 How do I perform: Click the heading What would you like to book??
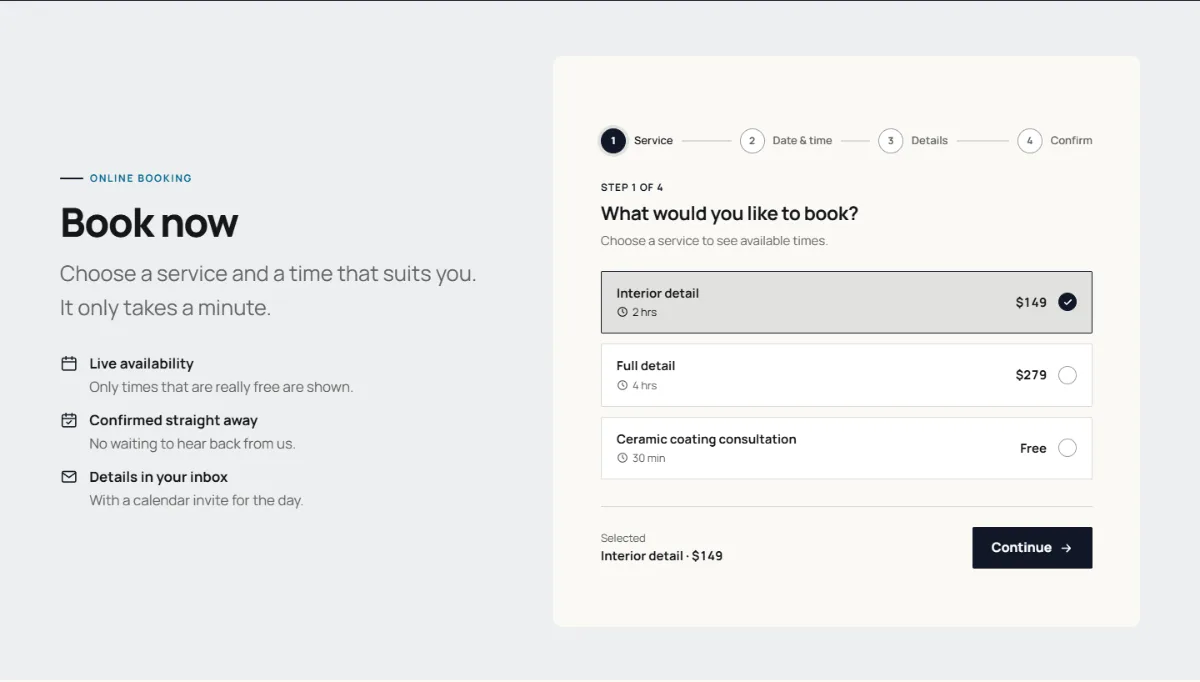pyautogui.click(x=729, y=214)
